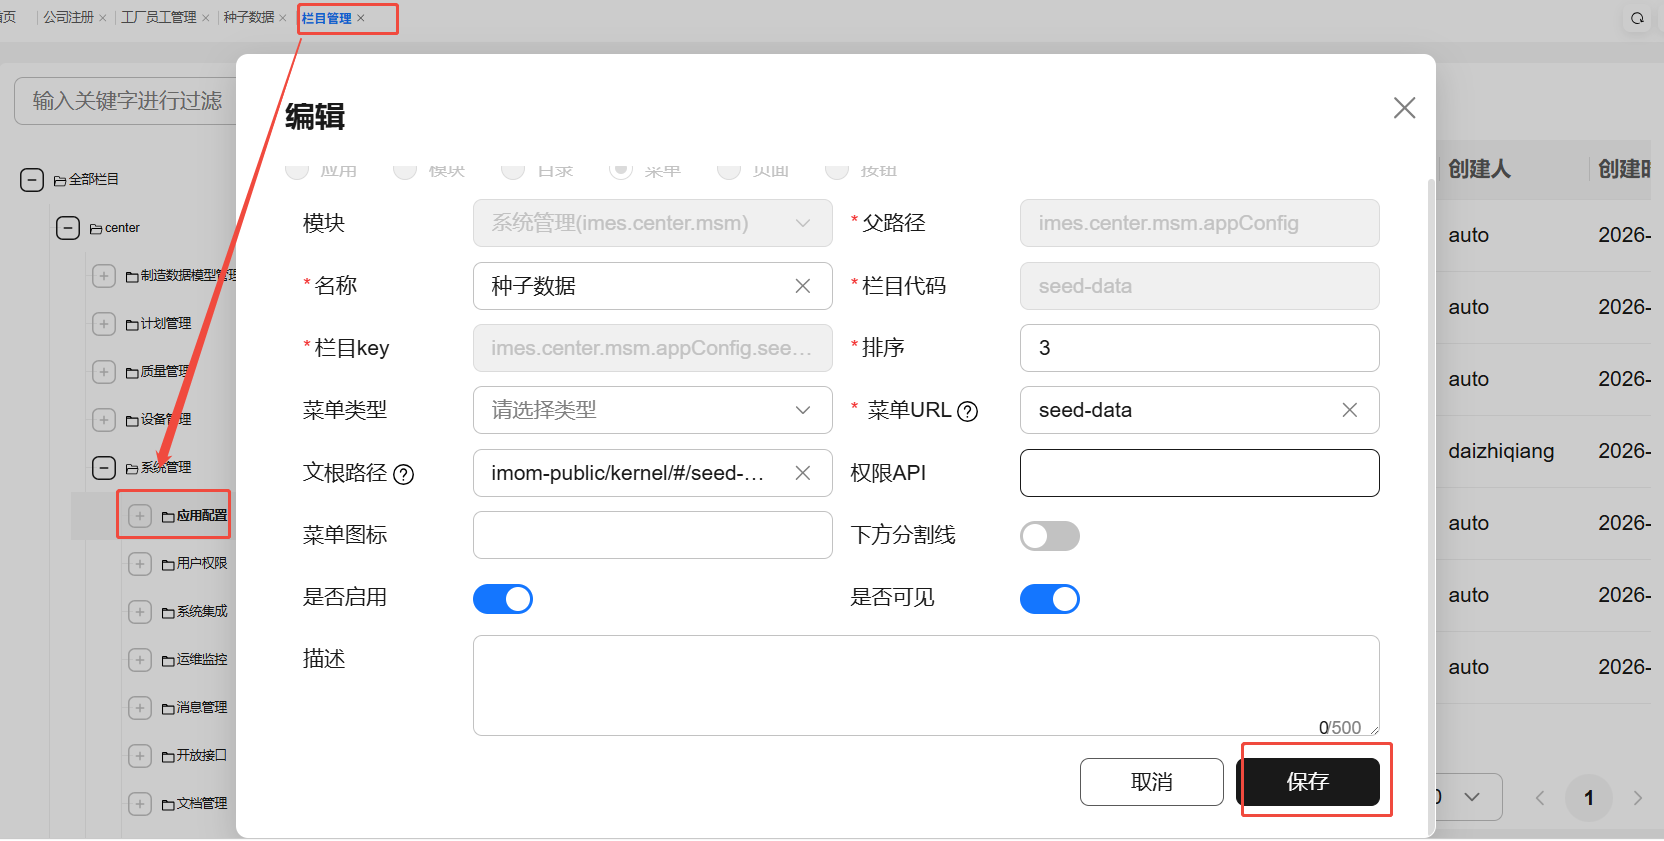Click the 保存 button
The image size is (1664, 841).
click(x=1308, y=782)
